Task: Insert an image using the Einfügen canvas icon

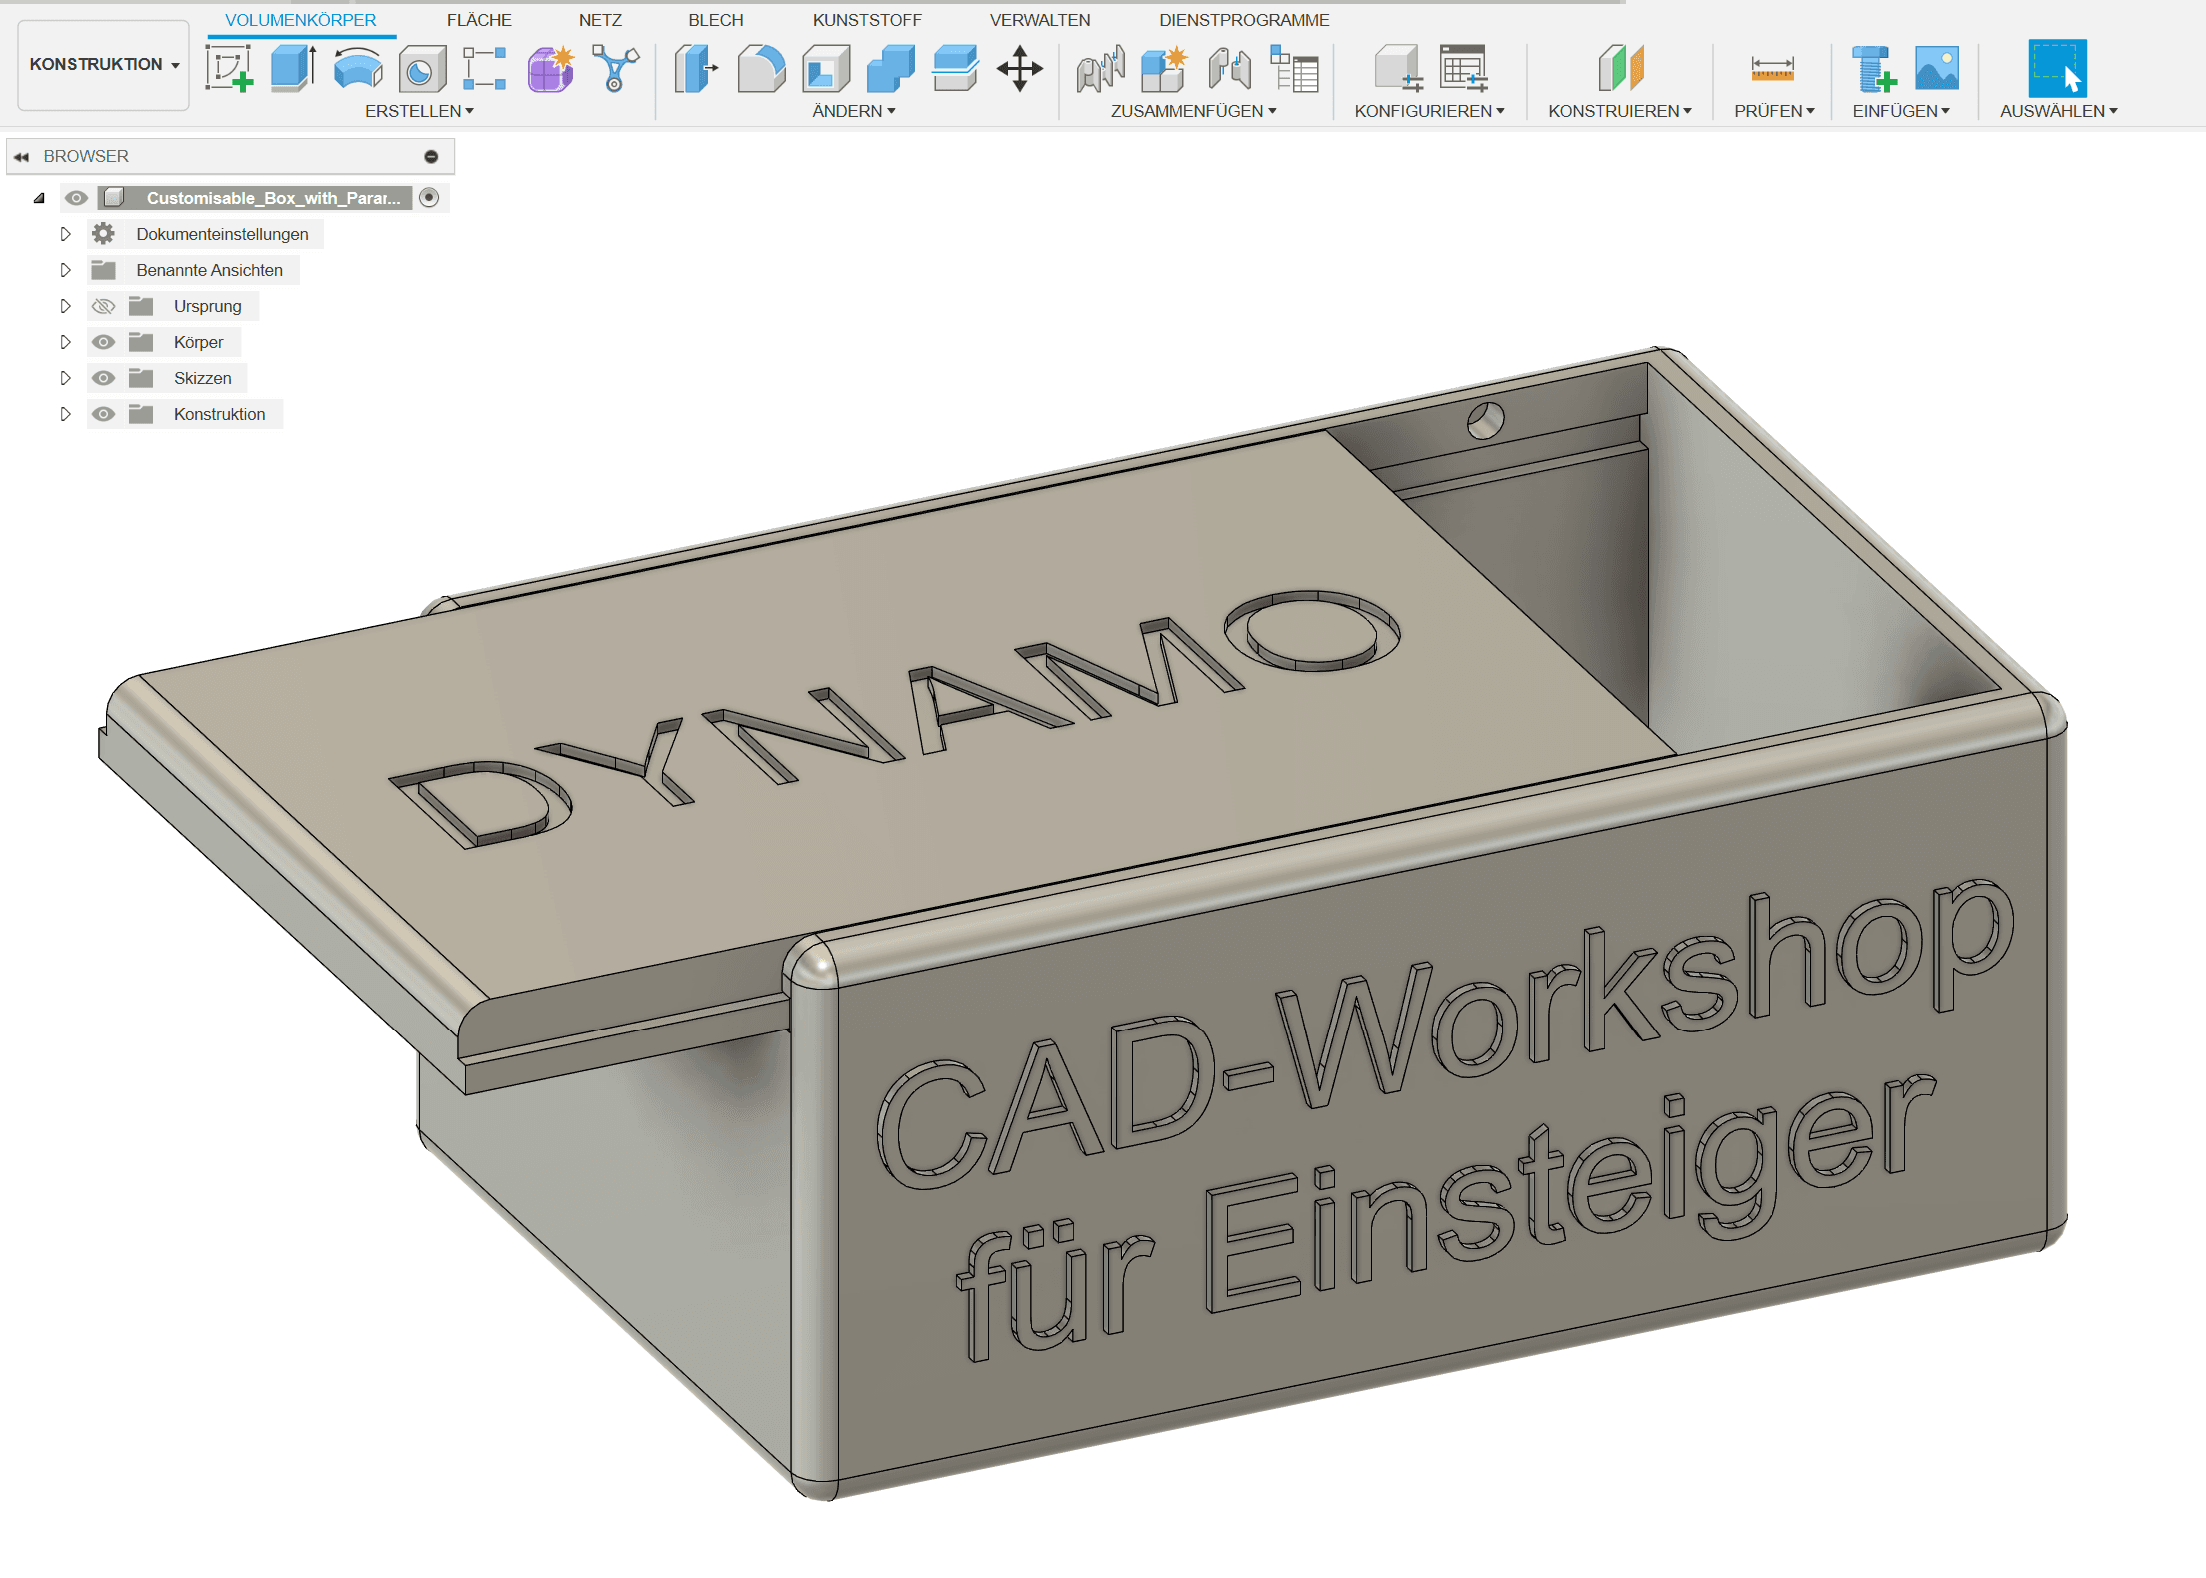Action: click(1936, 70)
